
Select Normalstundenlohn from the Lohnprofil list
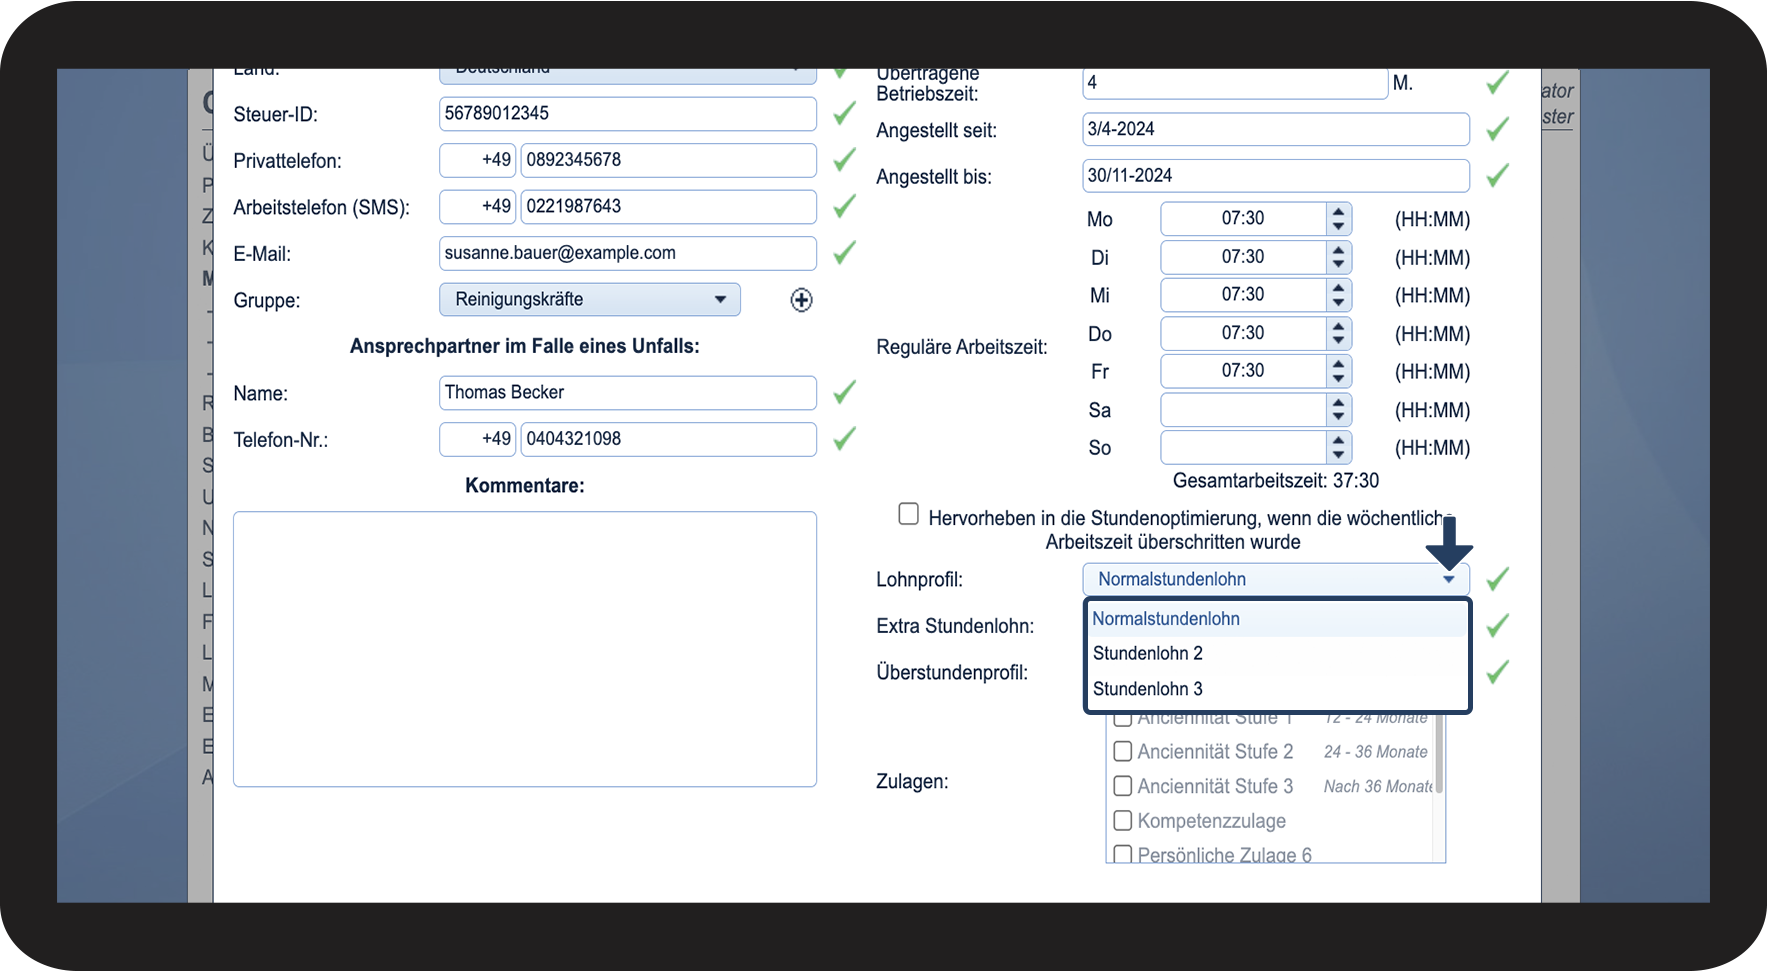[x=1277, y=619]
